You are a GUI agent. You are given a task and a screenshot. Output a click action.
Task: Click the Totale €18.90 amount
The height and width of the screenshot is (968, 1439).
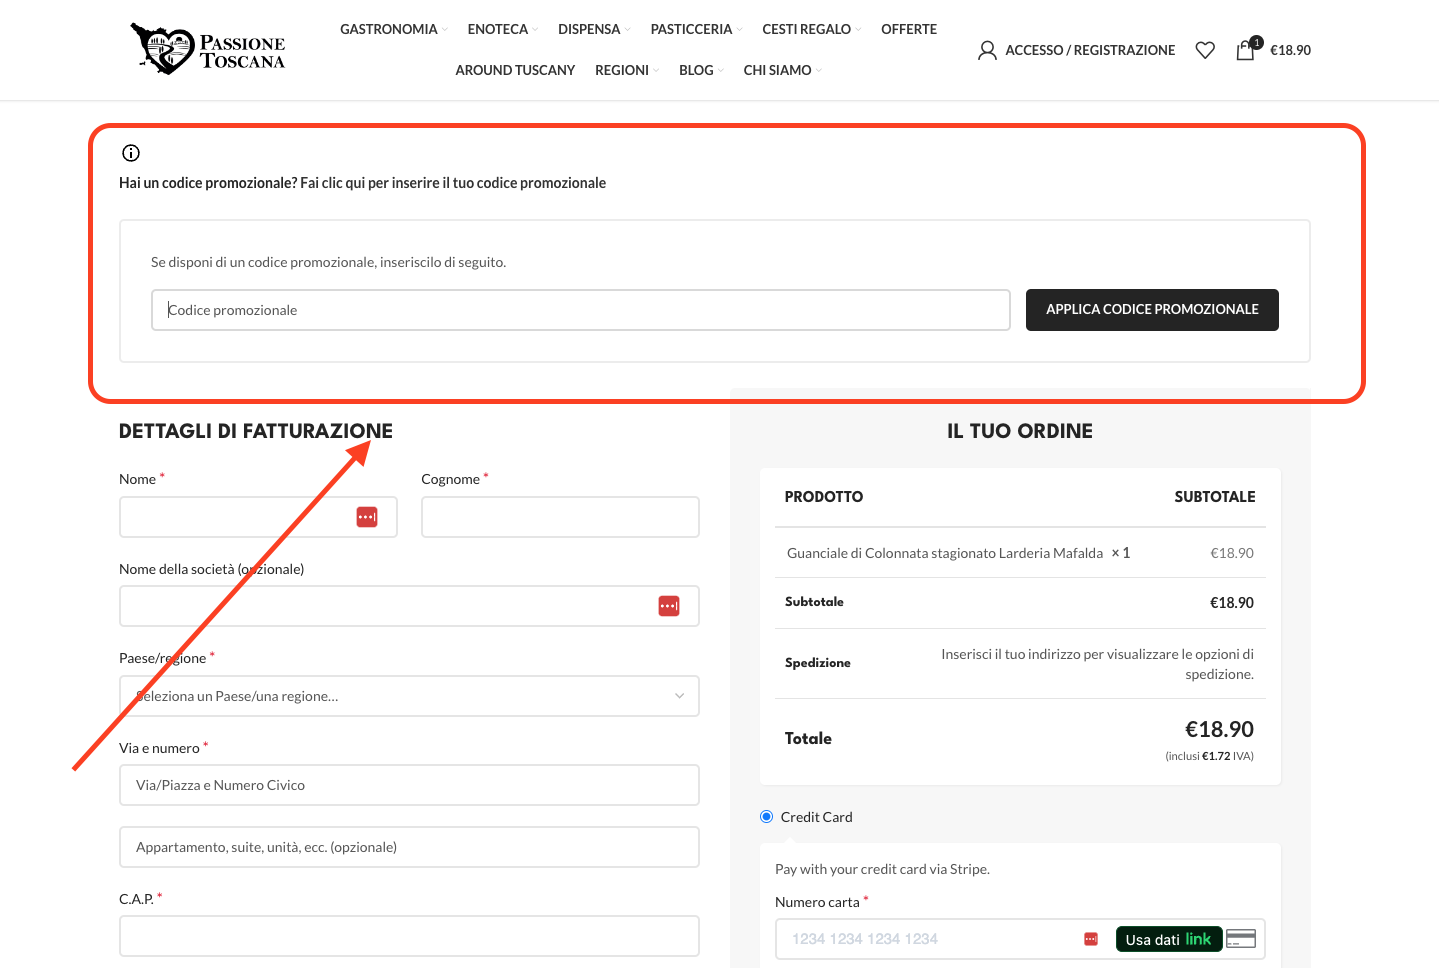[1219, 729]
